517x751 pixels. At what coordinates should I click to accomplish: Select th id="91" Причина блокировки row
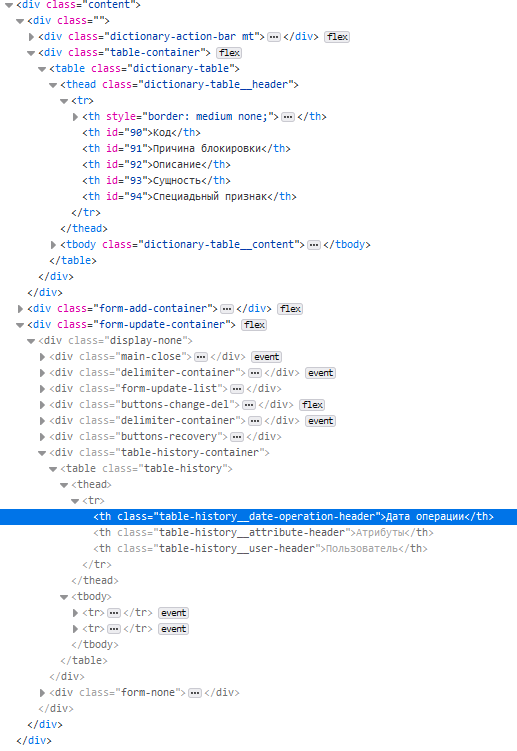[186, 148]
